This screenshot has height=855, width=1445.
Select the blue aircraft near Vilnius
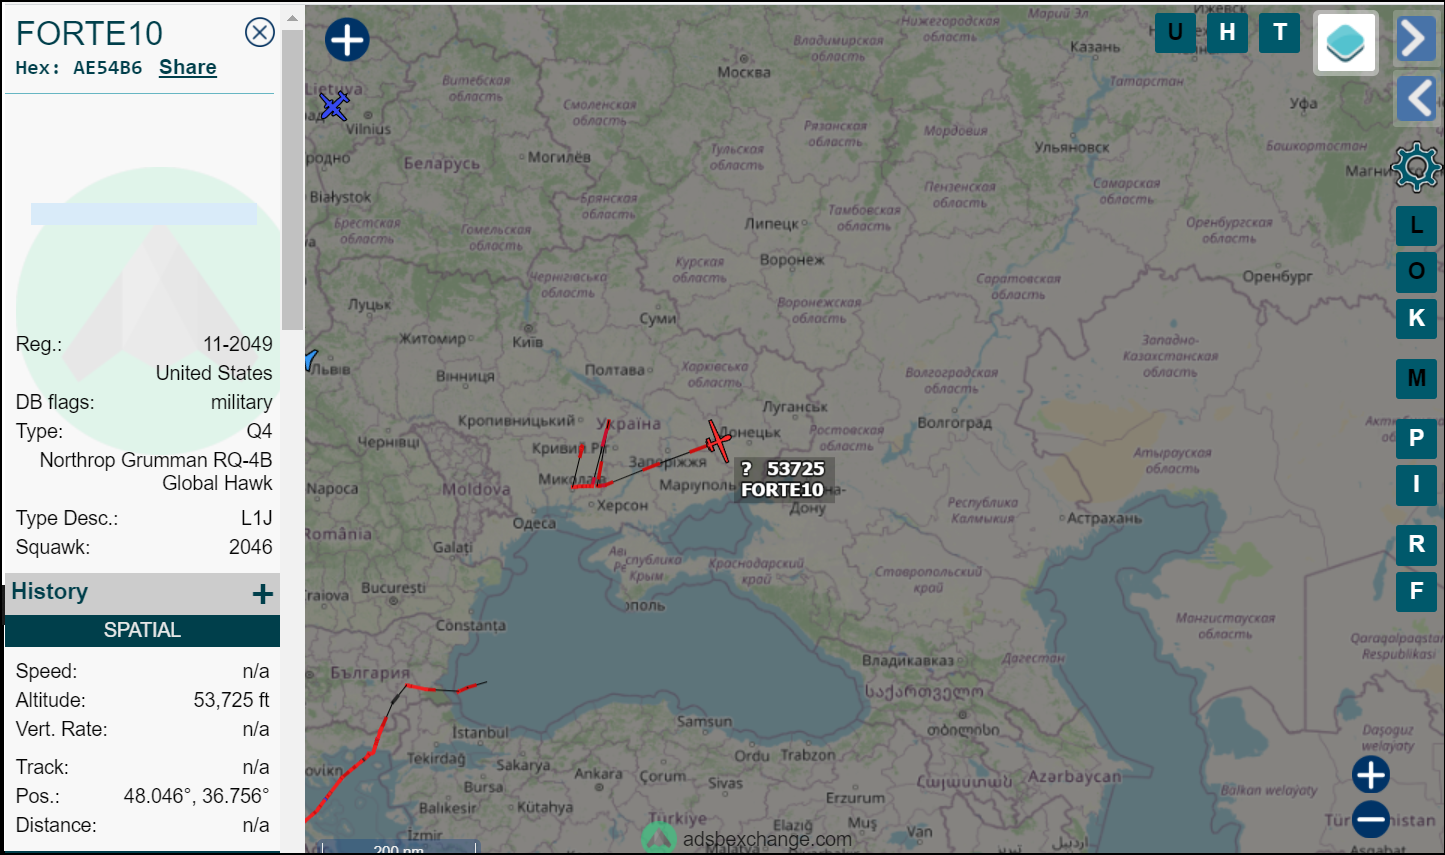[335, 105]
